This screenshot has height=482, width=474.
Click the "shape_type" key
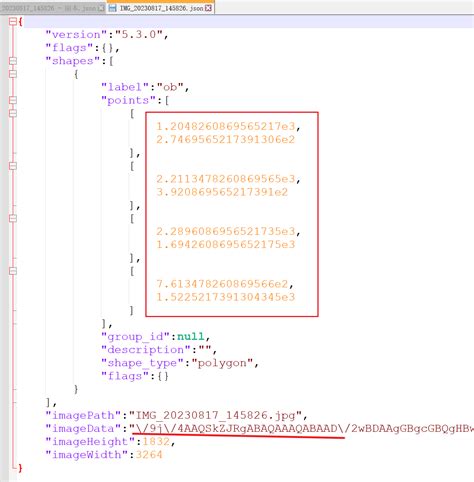point(142,363)
